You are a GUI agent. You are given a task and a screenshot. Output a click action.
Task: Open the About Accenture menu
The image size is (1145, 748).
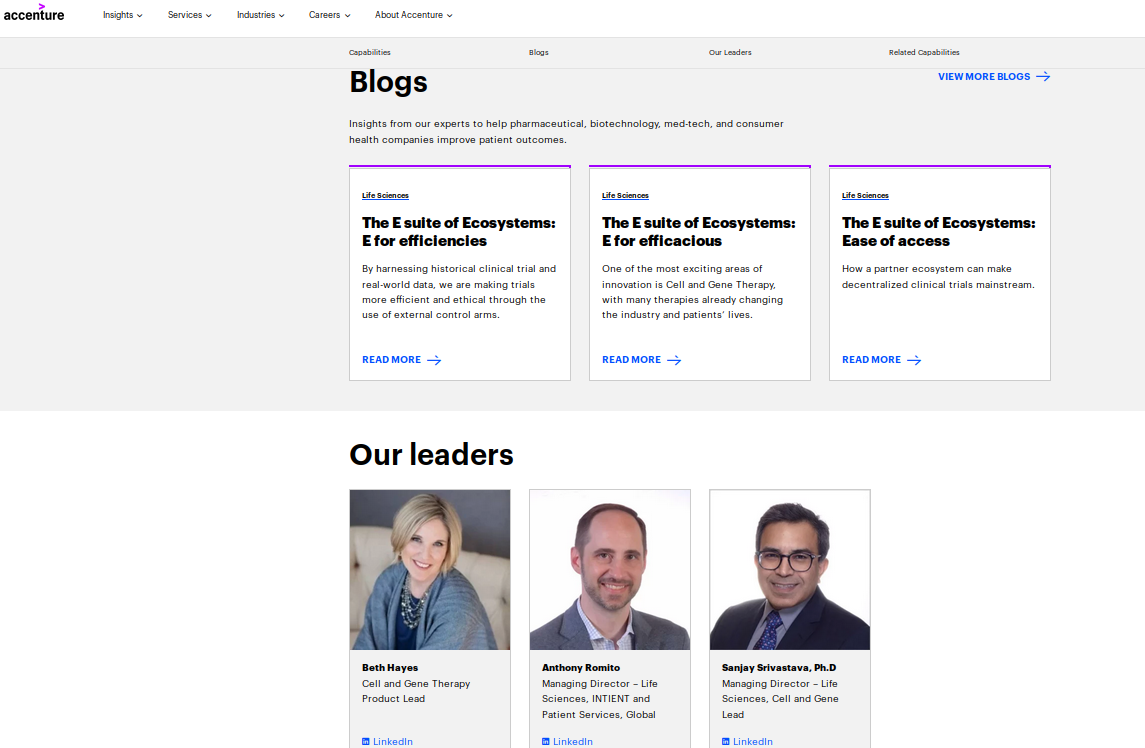[414, 15]
